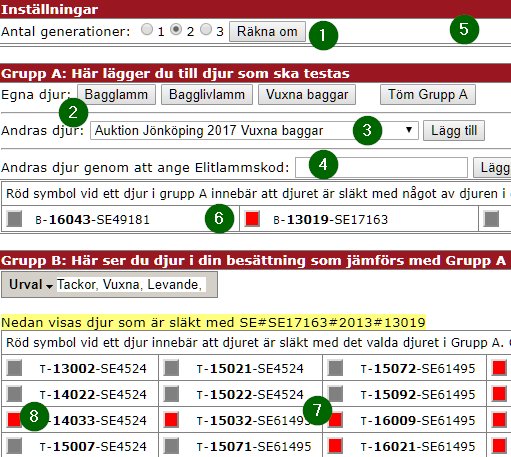Click the Räkna om button

[267, 32]
